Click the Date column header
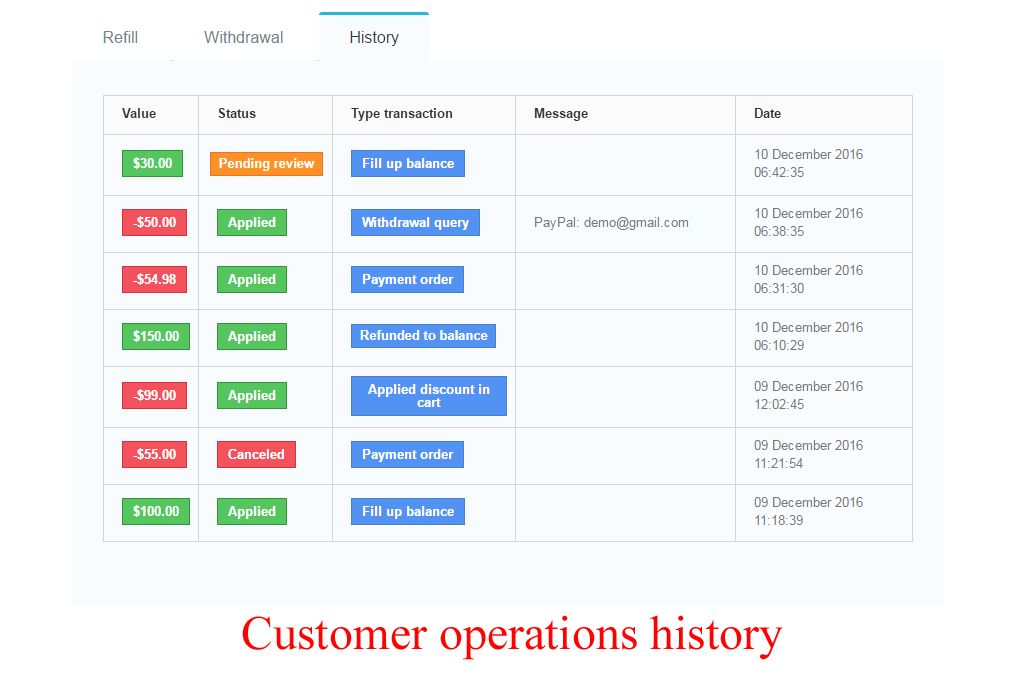The image size is (1019, 681). (x=767, y=114)
